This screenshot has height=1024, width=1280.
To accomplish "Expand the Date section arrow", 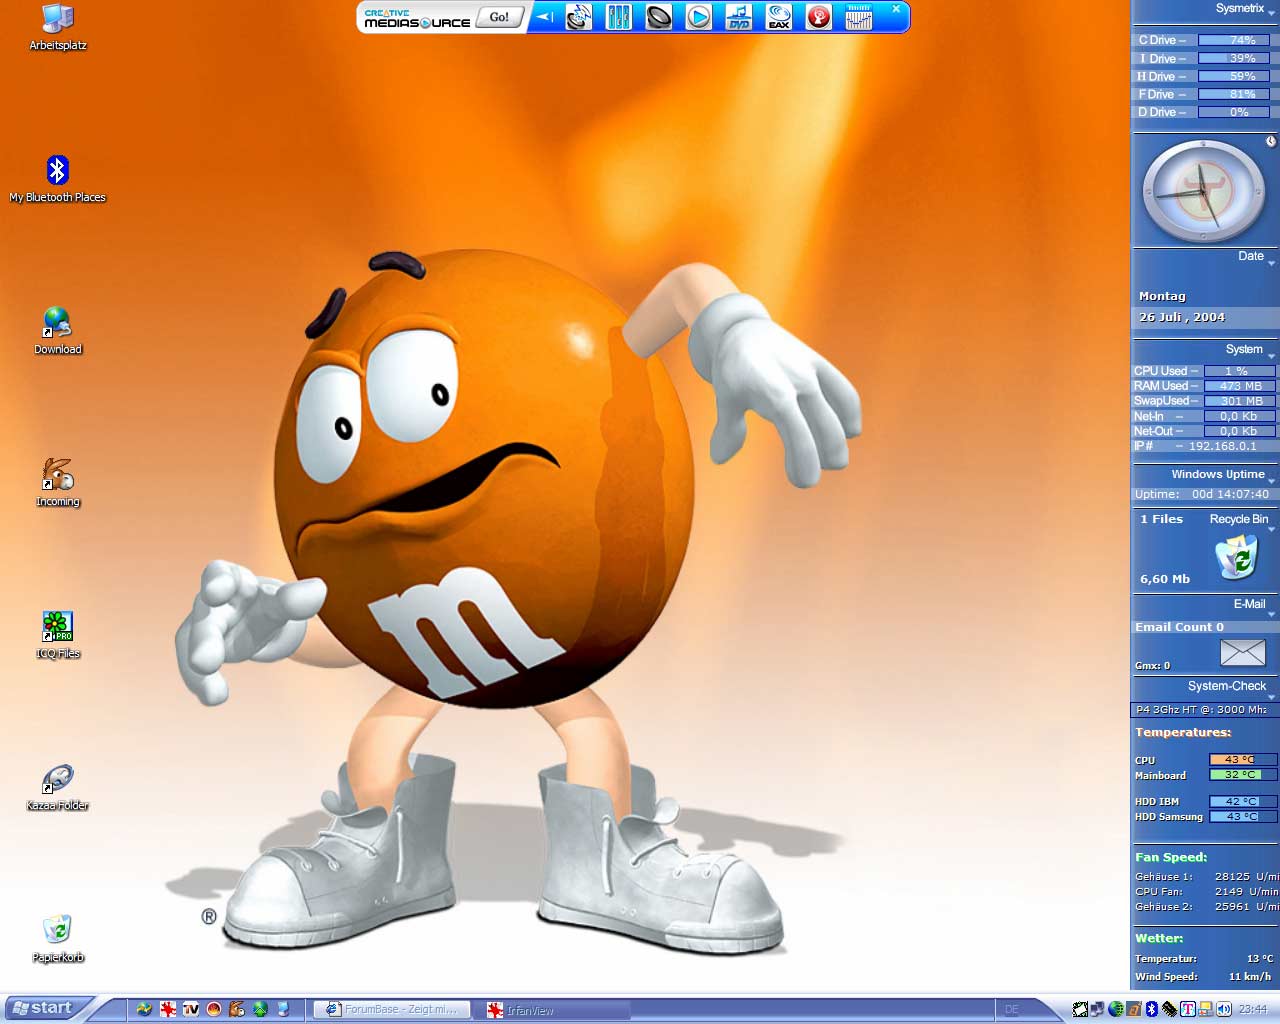I will click(1271, 263).
